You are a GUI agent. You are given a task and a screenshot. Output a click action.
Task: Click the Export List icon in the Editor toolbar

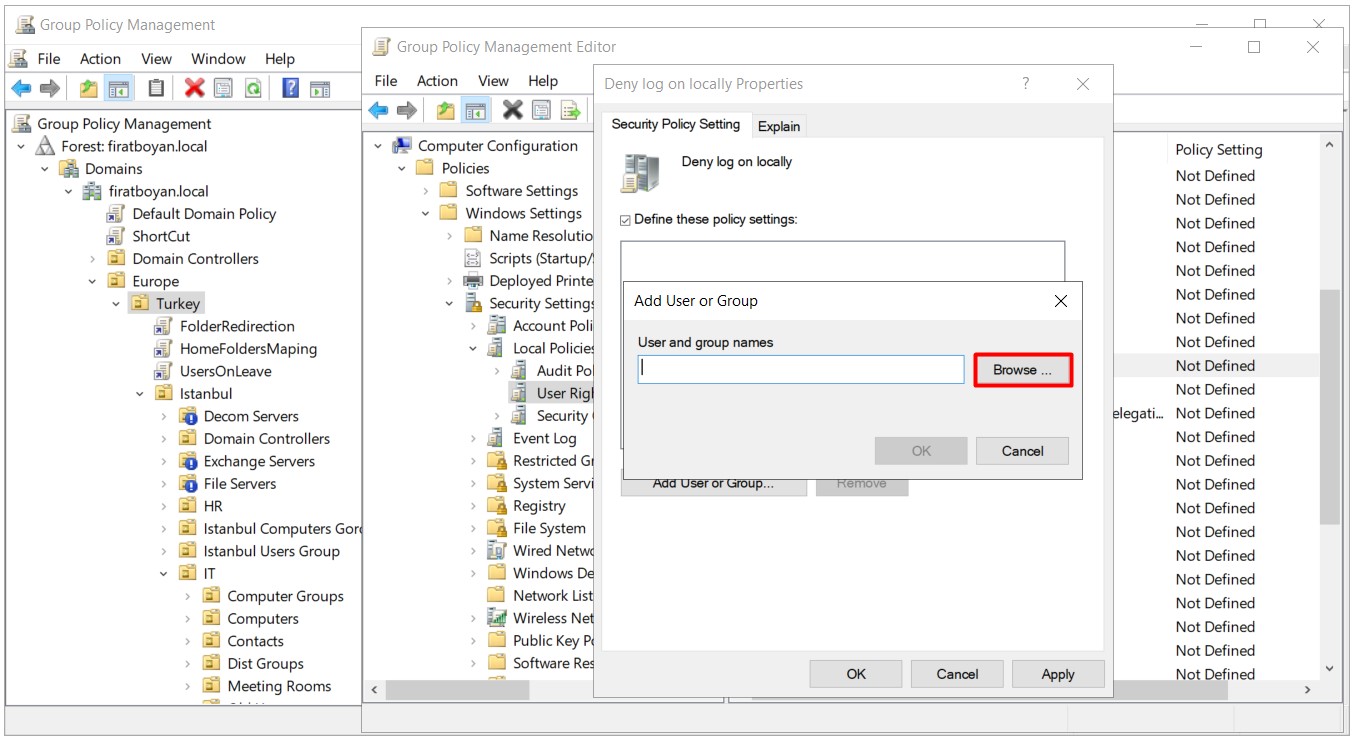pyautogui.click(x=571, y=110)
